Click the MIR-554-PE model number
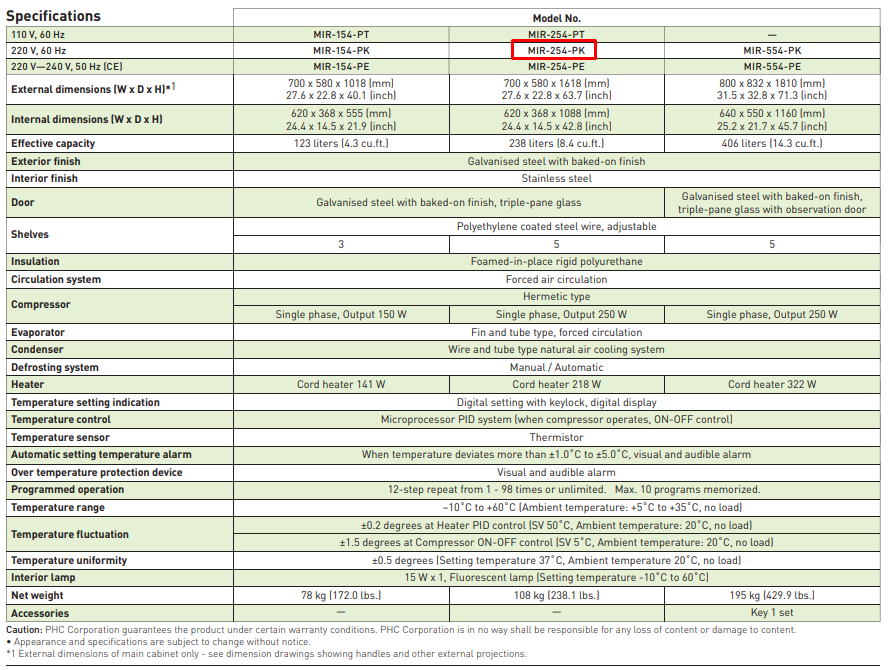This screenshot has width=889, height=670. coord(772,66)
